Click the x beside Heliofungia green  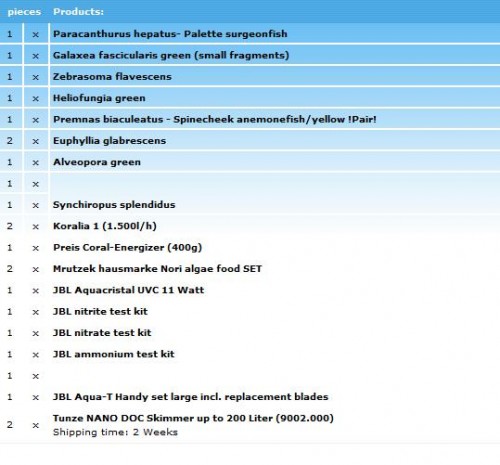[36, 99]
